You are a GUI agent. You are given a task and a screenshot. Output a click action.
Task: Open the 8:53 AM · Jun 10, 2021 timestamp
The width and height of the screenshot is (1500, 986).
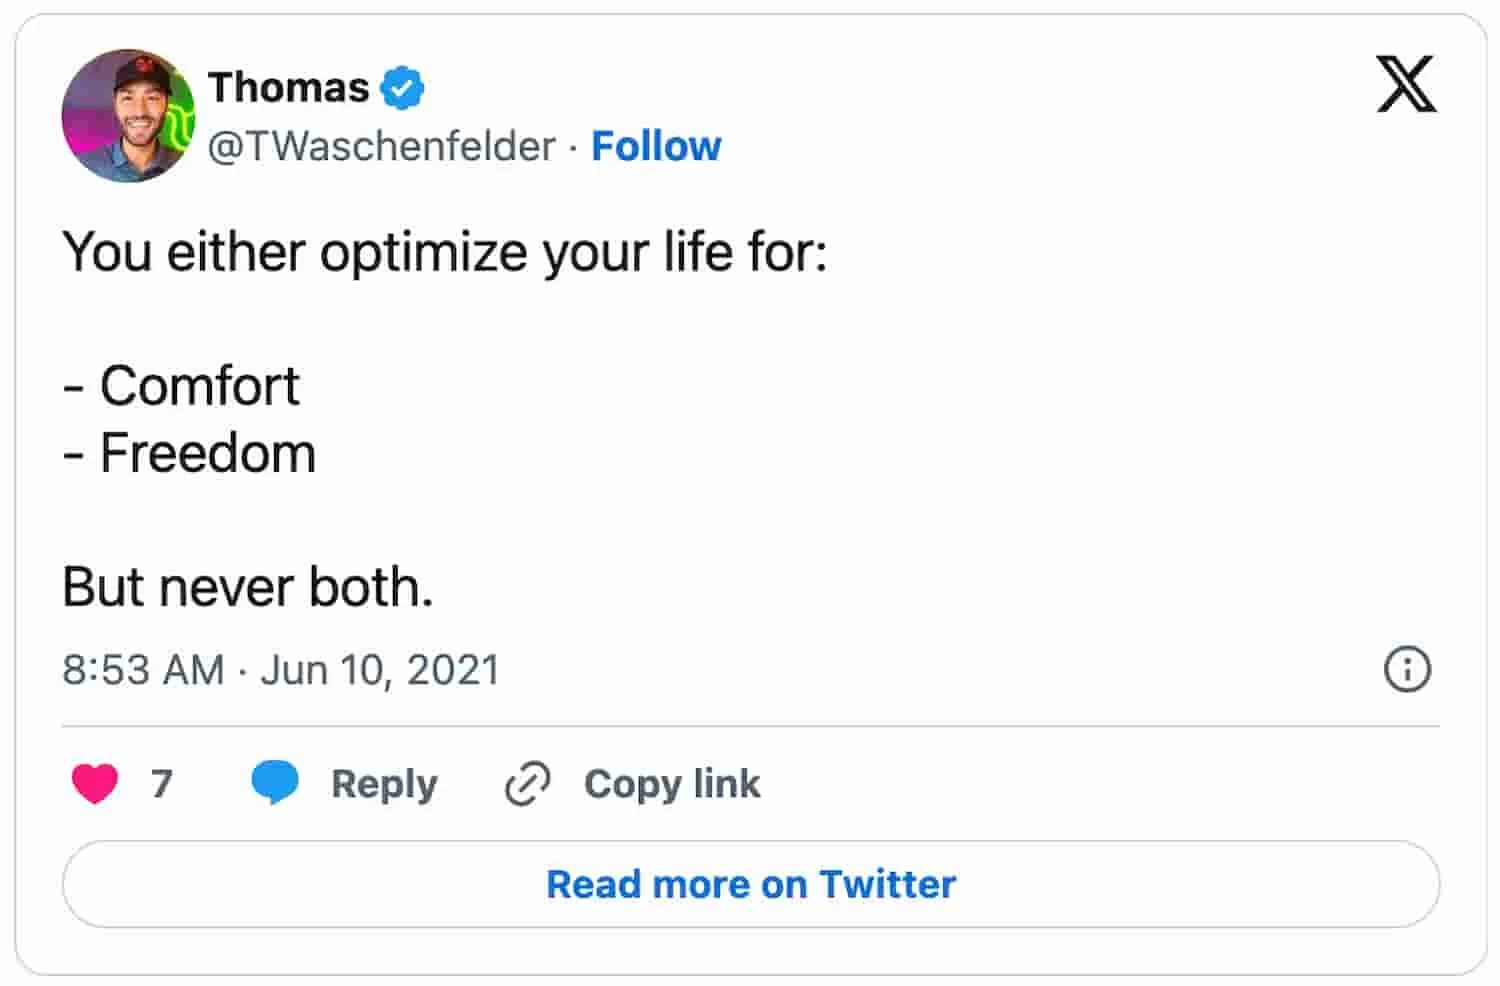pos(280,669)
